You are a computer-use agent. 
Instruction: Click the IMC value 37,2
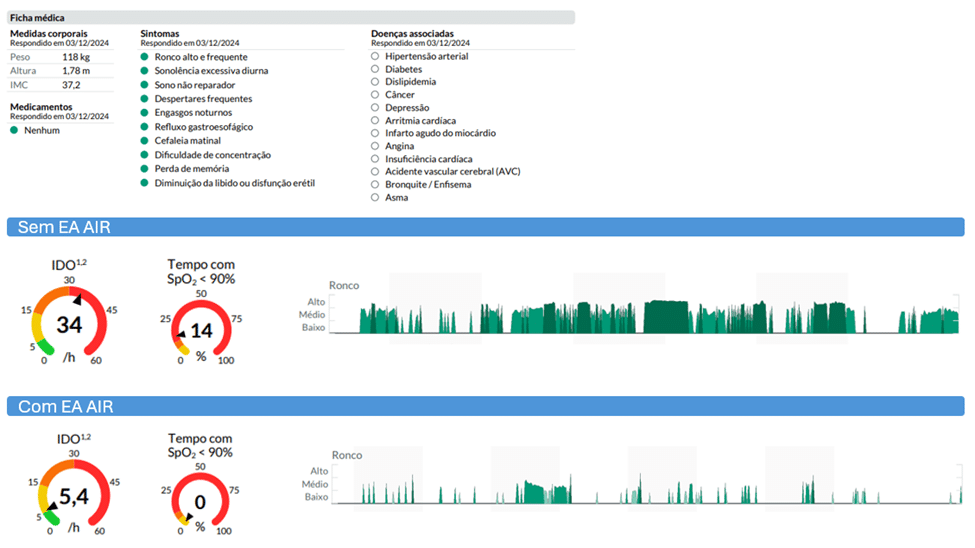click(x=71, y=85)
